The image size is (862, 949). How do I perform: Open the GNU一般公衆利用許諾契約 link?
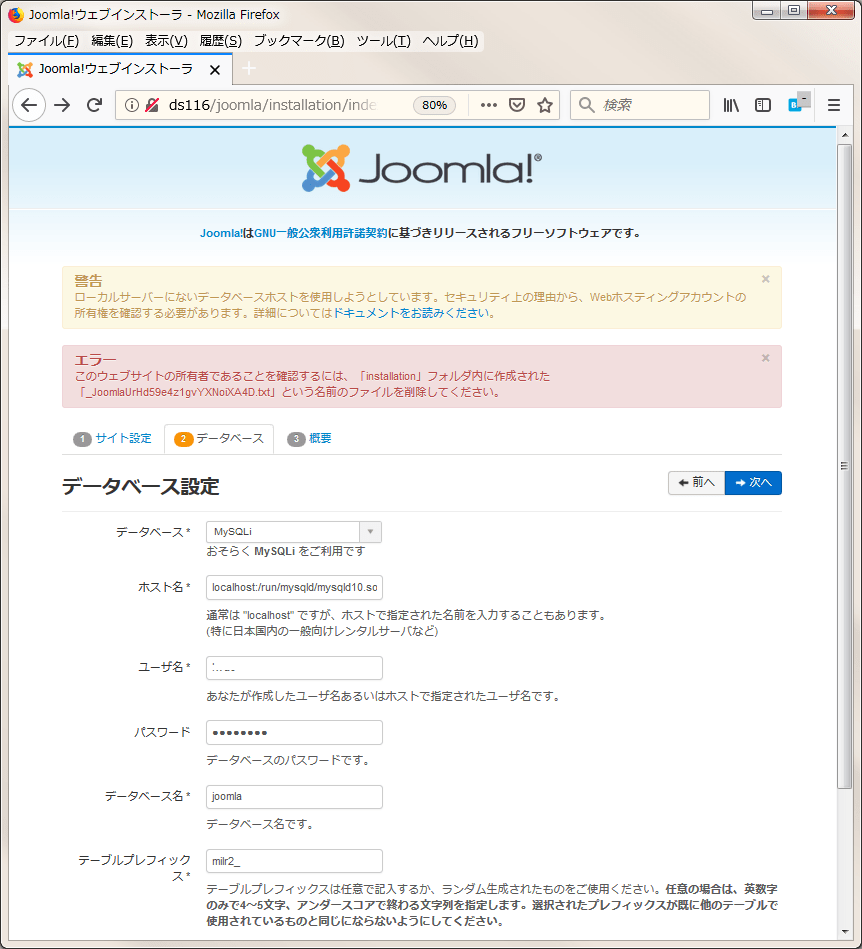(x=320, y=234)
